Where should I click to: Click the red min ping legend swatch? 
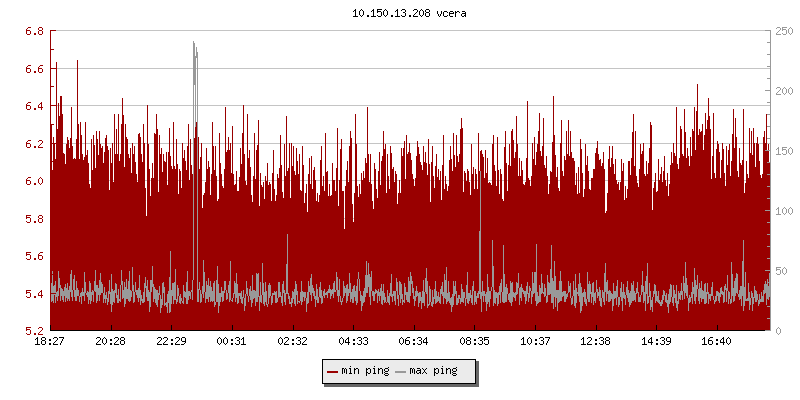333,371
